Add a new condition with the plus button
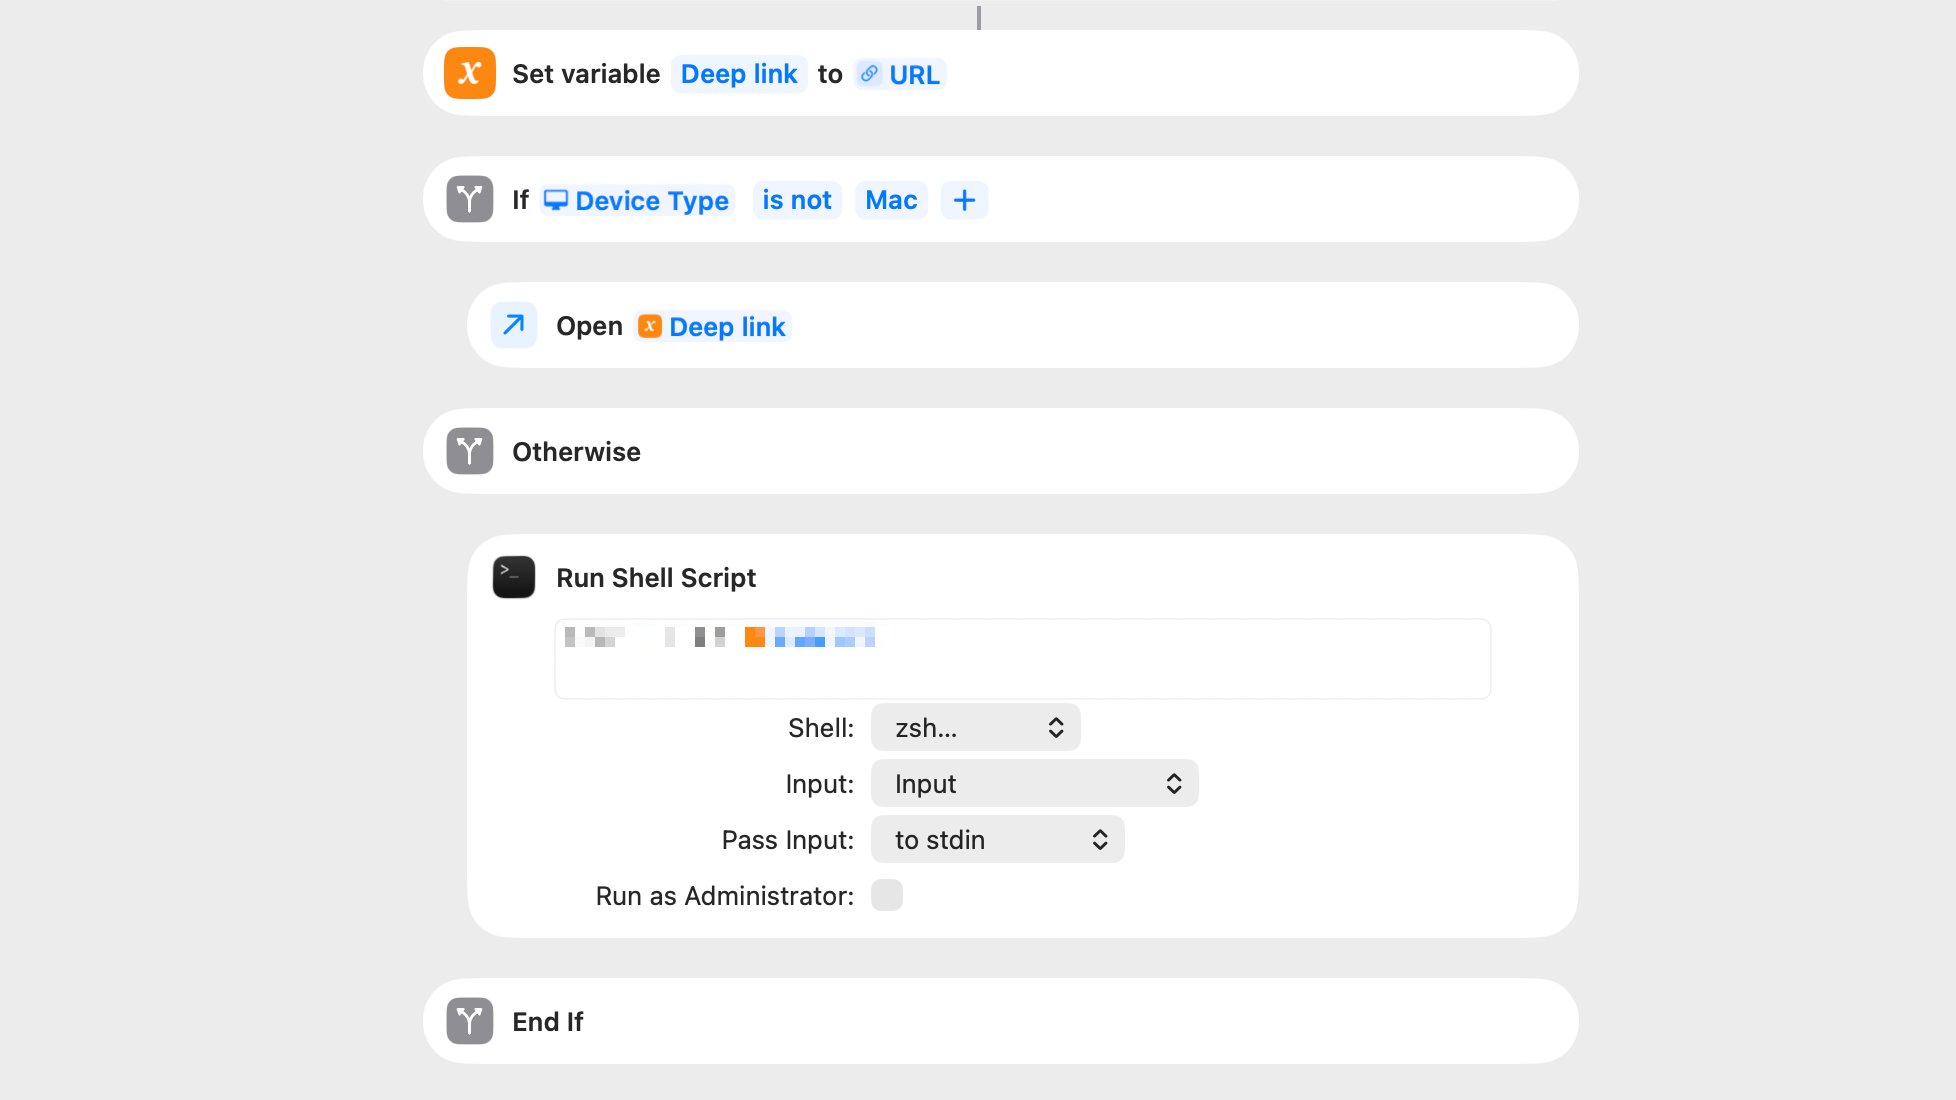This screenshot has height=1100, width=1956. tap(964, 200)
